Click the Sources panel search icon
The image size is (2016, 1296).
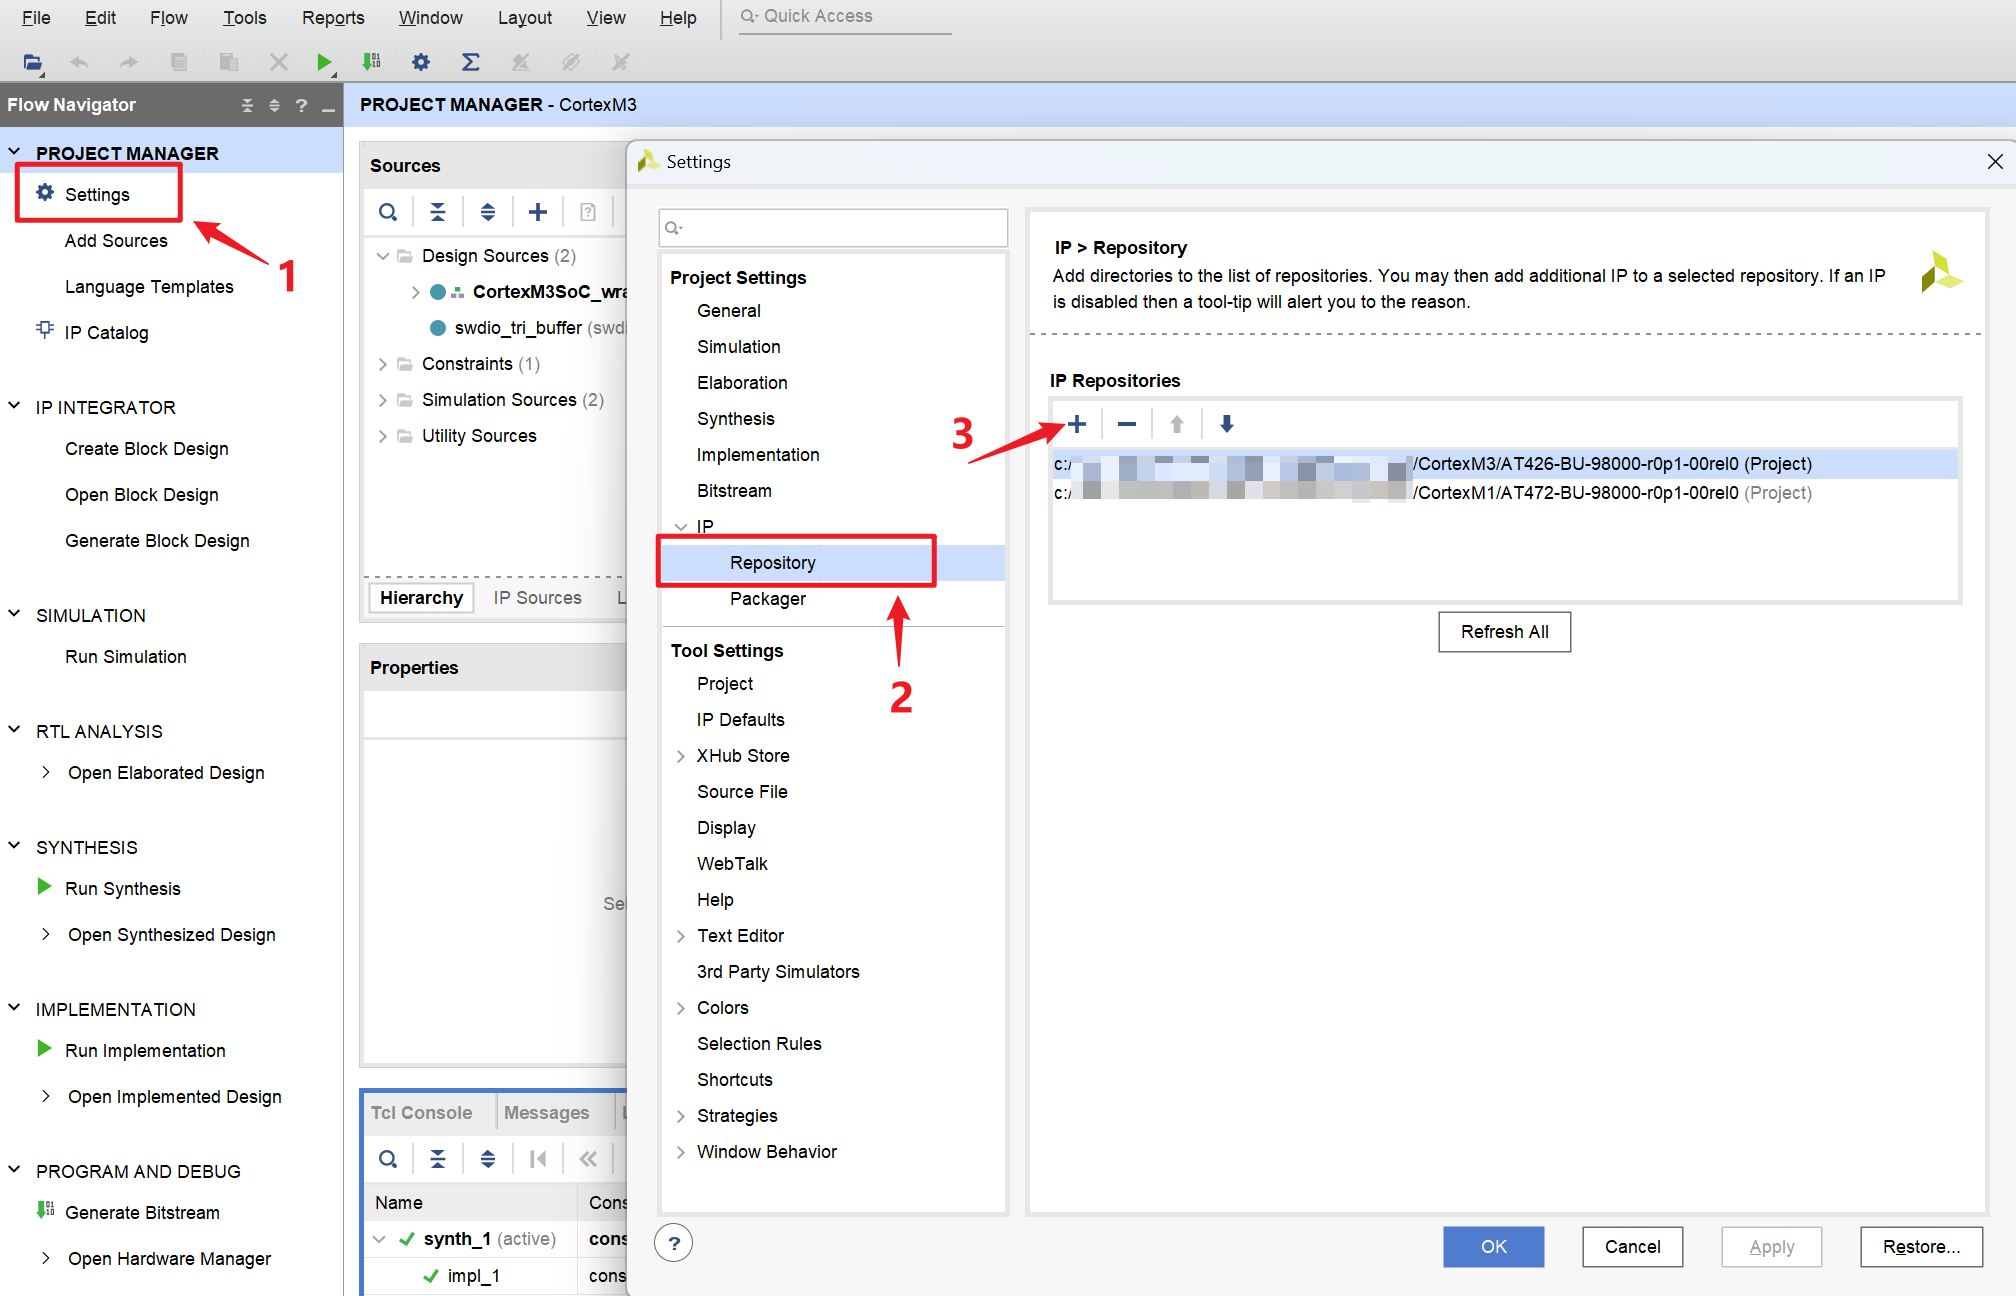(x=388, y=212)
